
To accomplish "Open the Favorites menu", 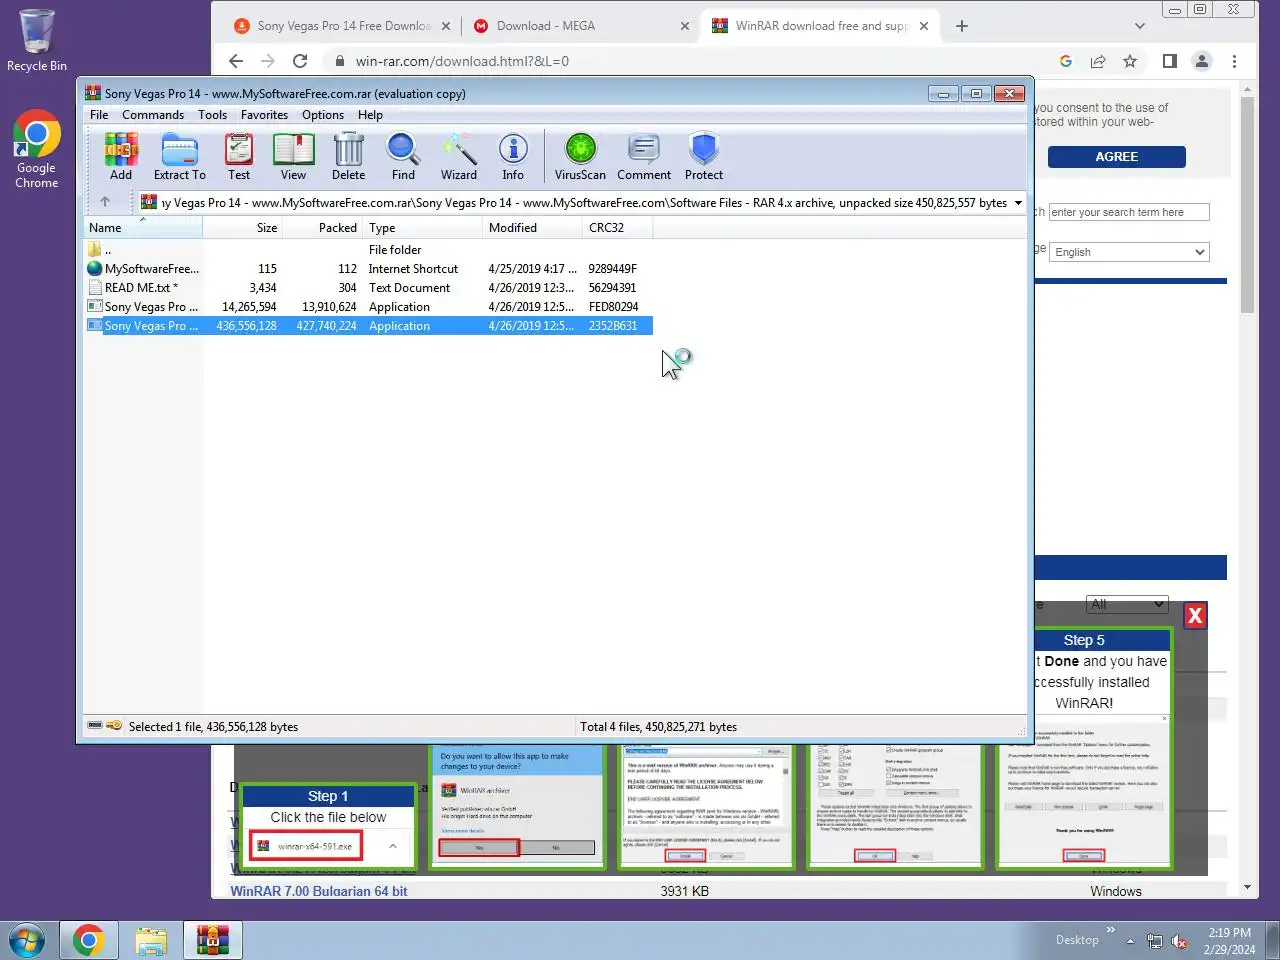I will (x=264, y=115).
